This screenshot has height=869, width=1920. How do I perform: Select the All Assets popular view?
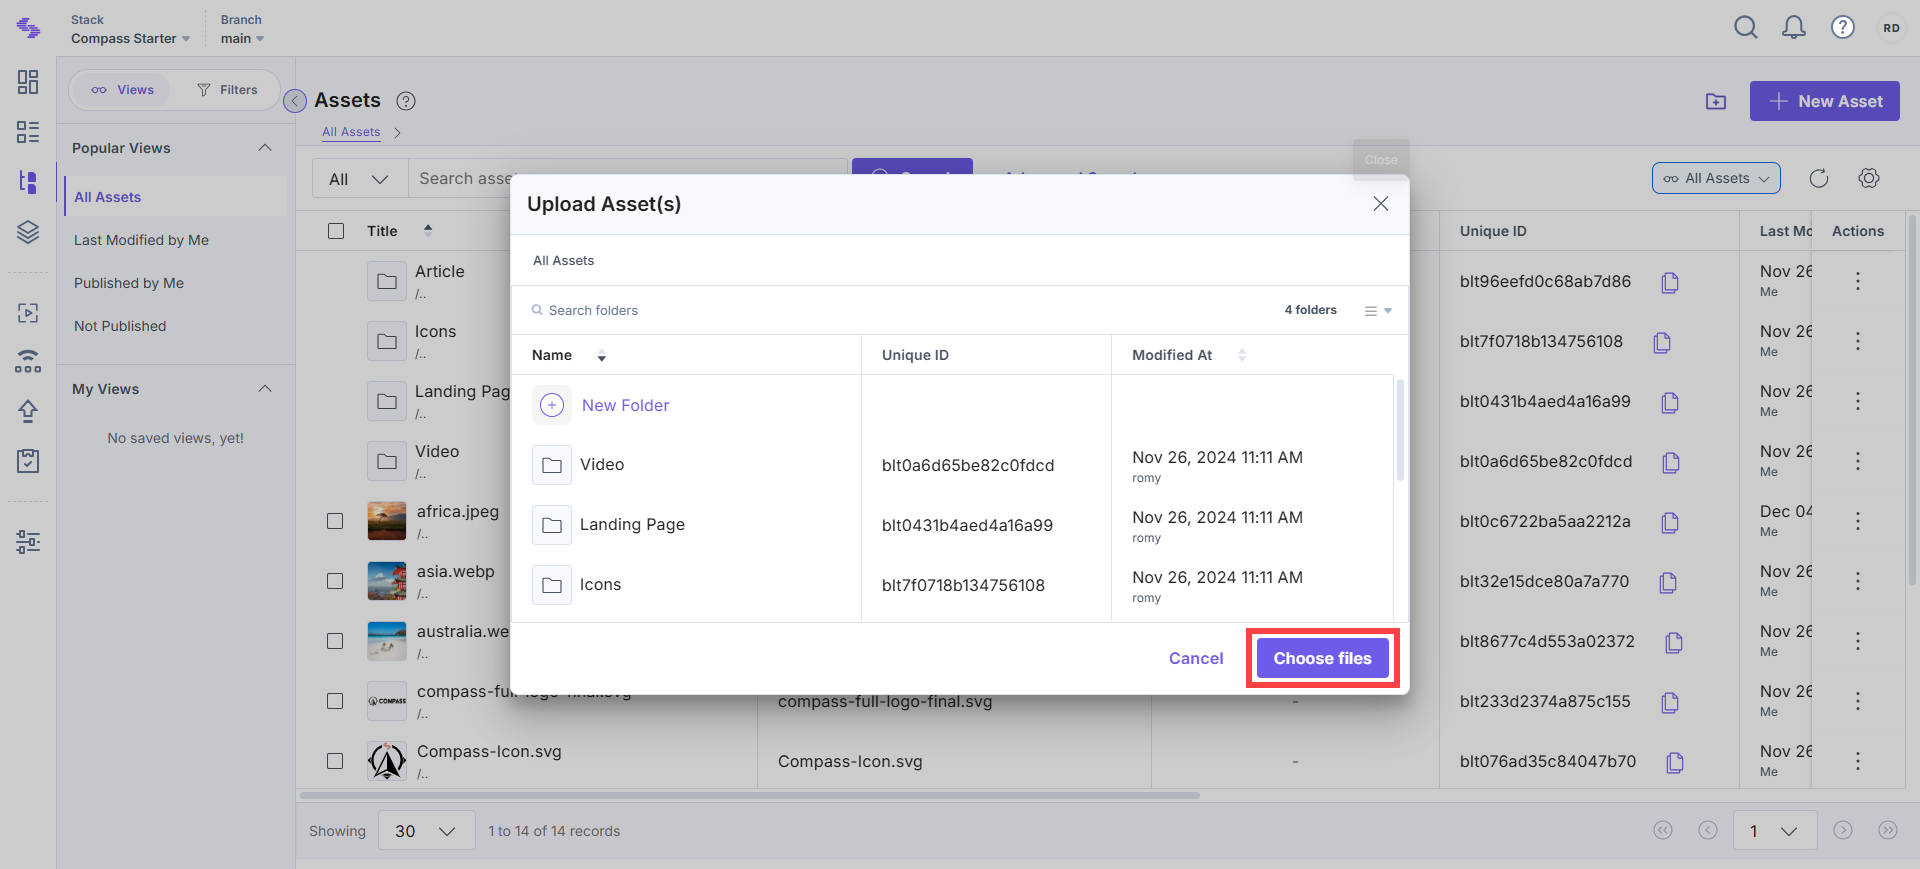click(x=176, y=197)
